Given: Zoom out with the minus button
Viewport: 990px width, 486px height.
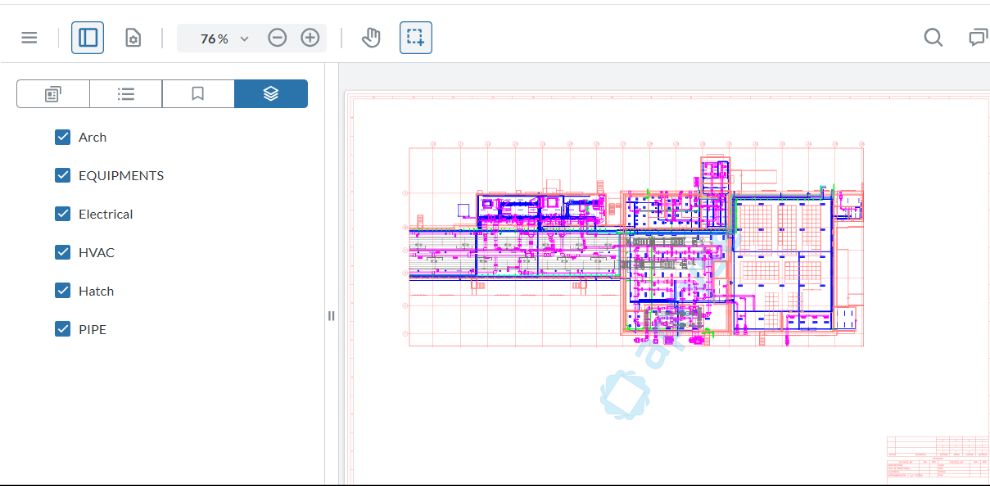Looking at the screenshot, I should [x=277, y=38].
